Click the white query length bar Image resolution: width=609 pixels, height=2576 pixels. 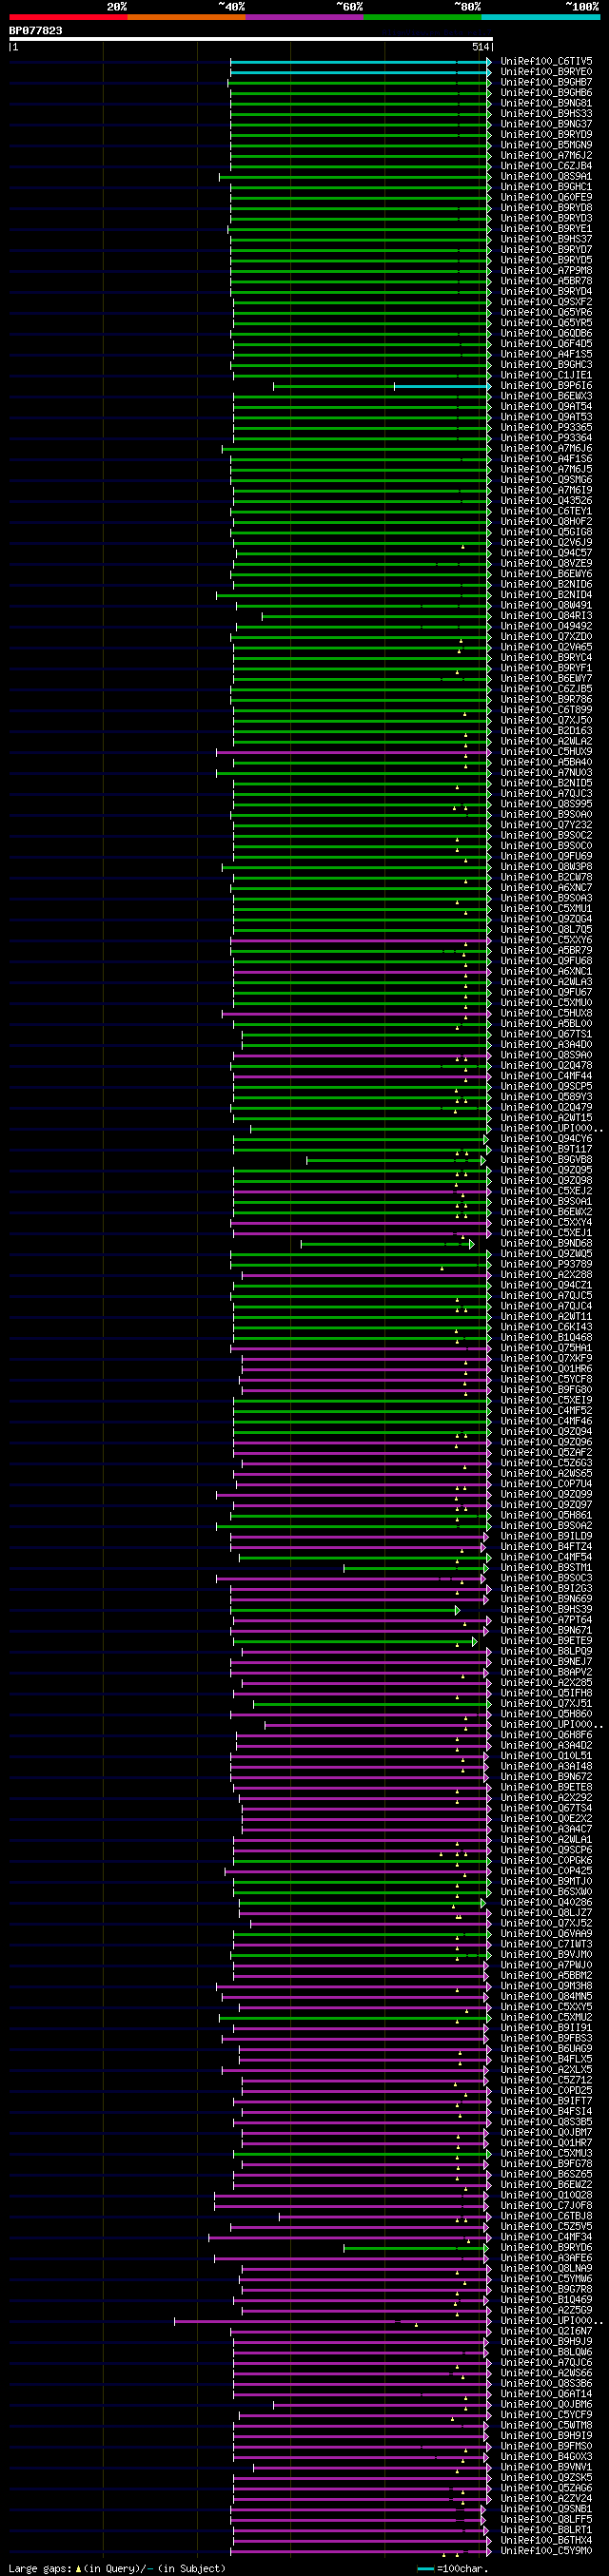(251, 39)
